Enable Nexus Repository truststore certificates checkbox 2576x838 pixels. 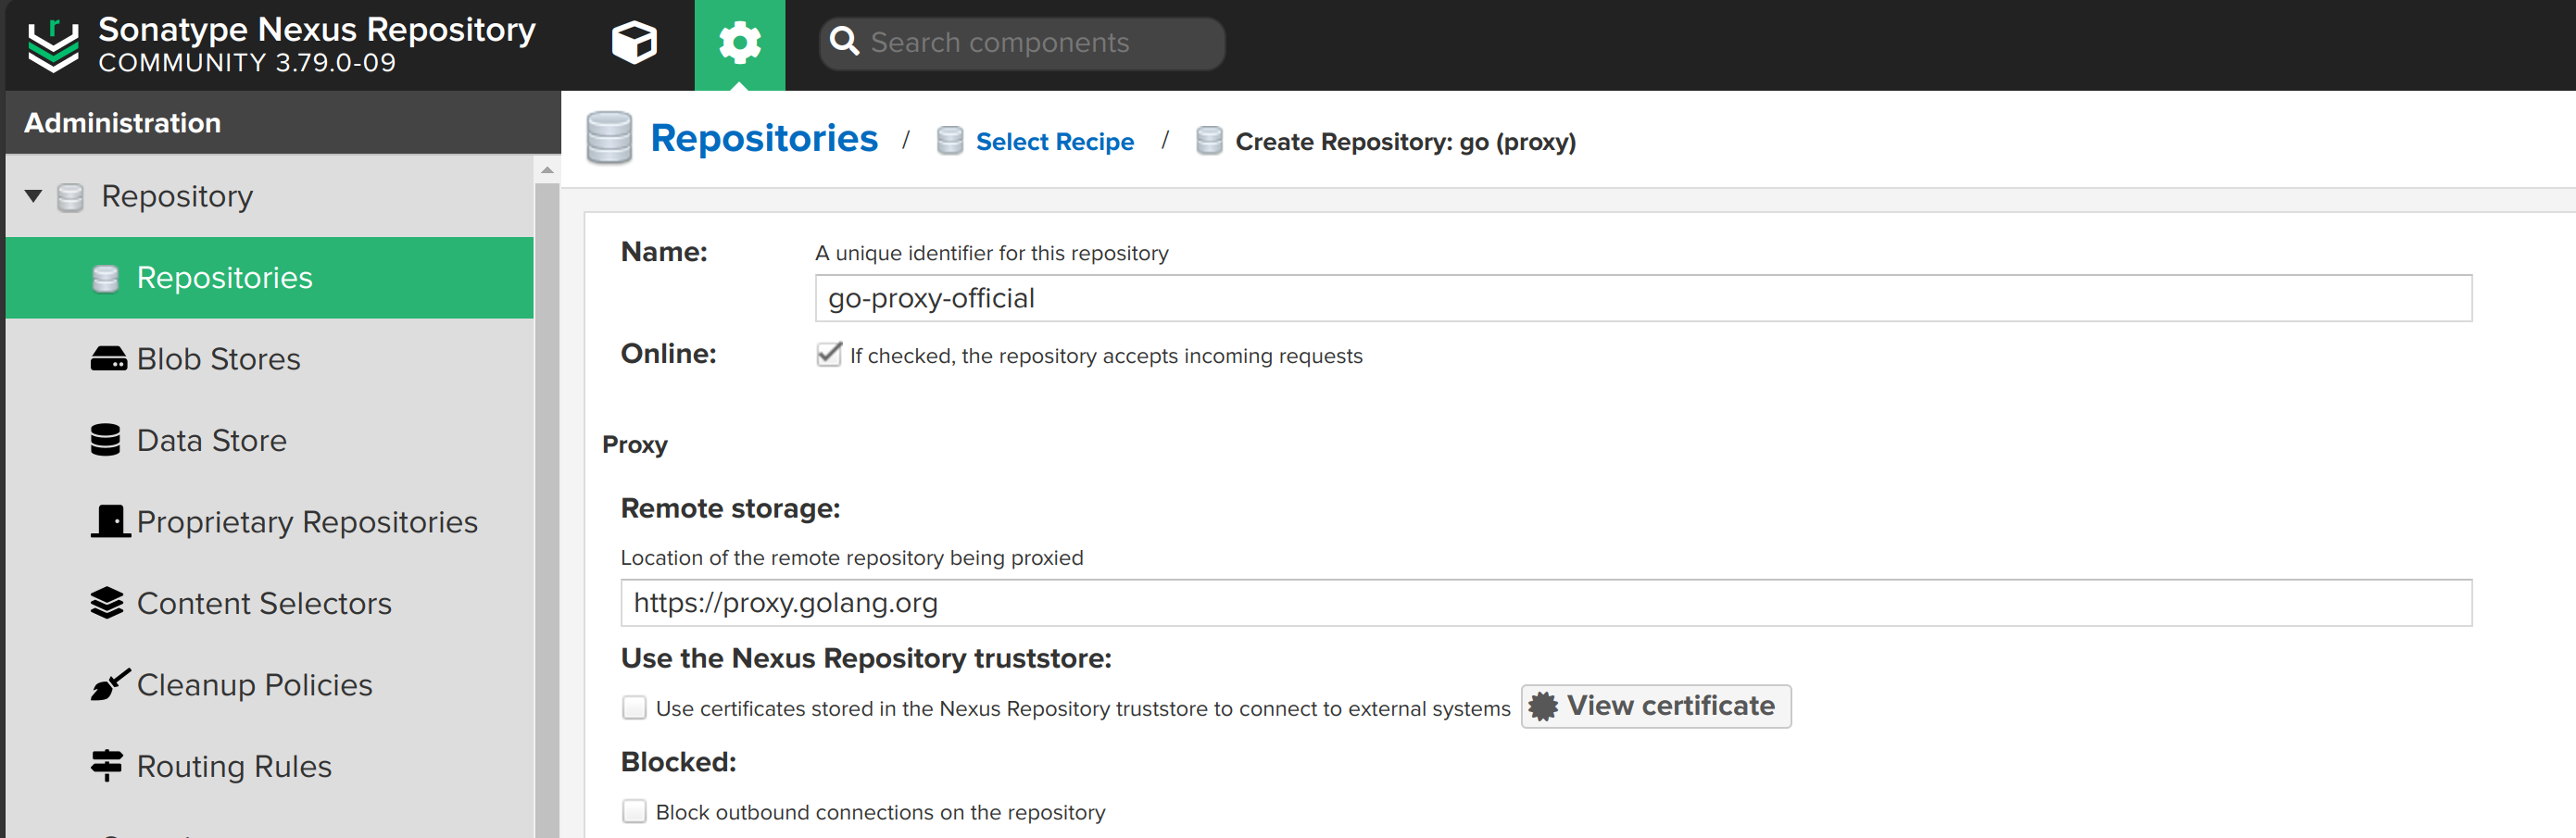(x=634, y=708)
